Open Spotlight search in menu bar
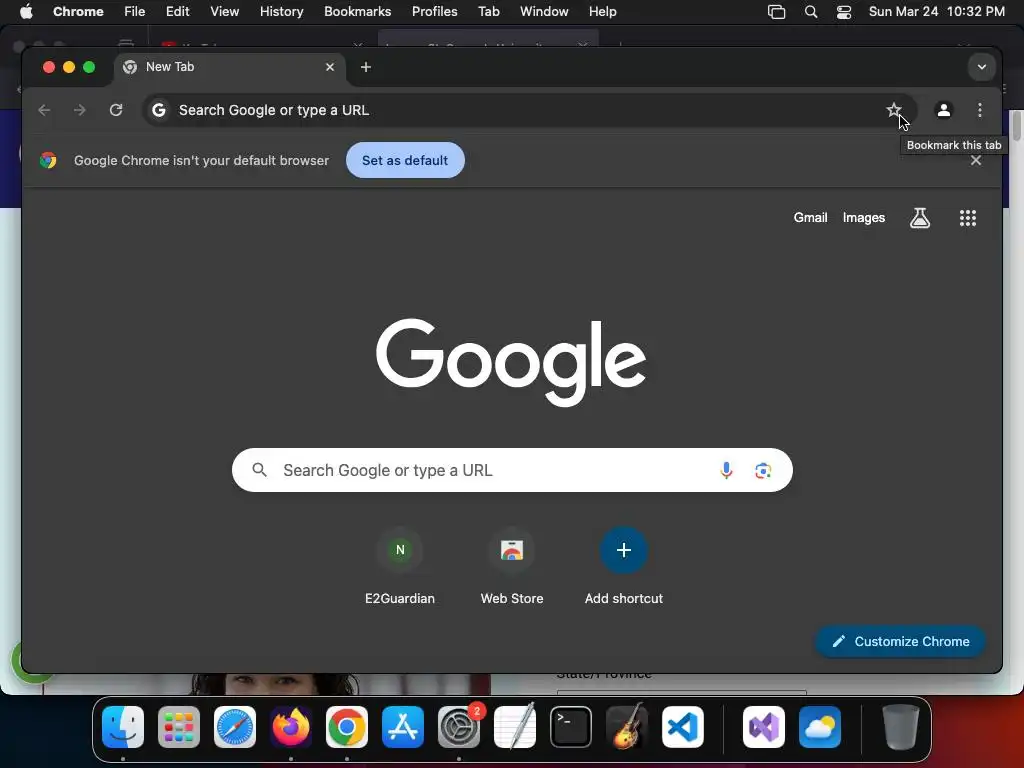Screen dimensions: 1024x768 pos(810,12)
